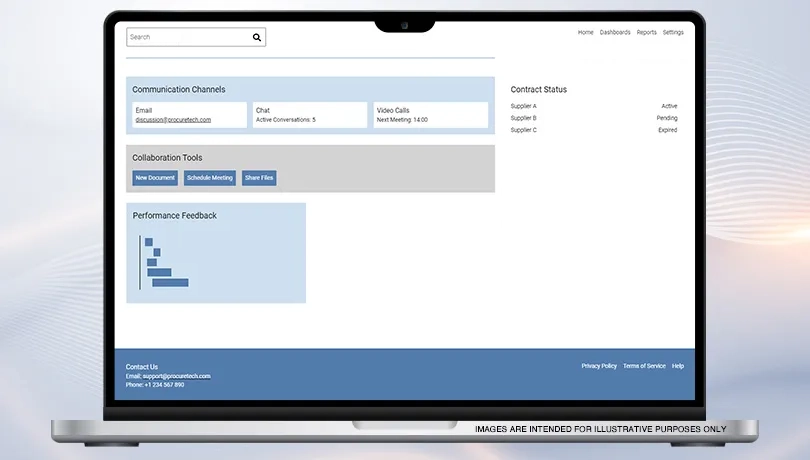
Task: Select the Supplier A contract row
Action: tap(593, 106)
